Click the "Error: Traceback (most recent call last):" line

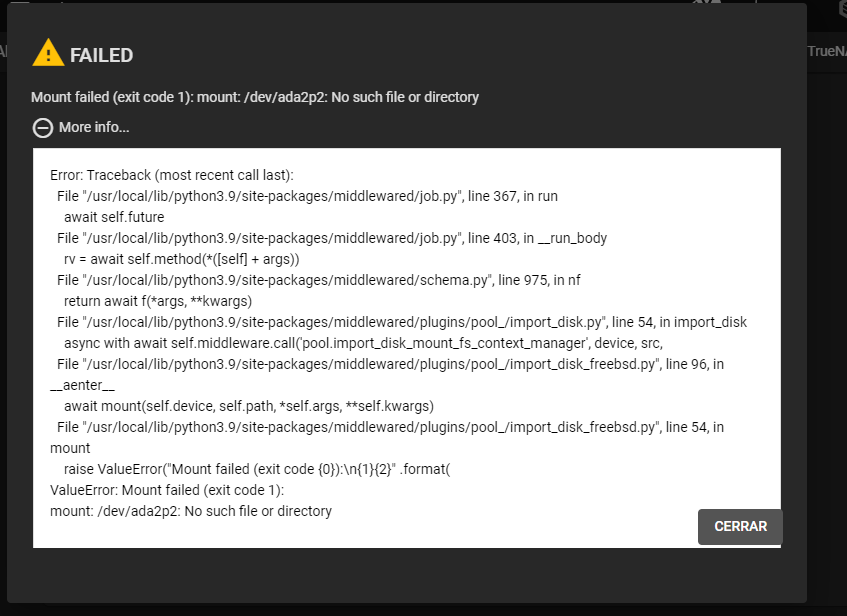tap(171, 175)
